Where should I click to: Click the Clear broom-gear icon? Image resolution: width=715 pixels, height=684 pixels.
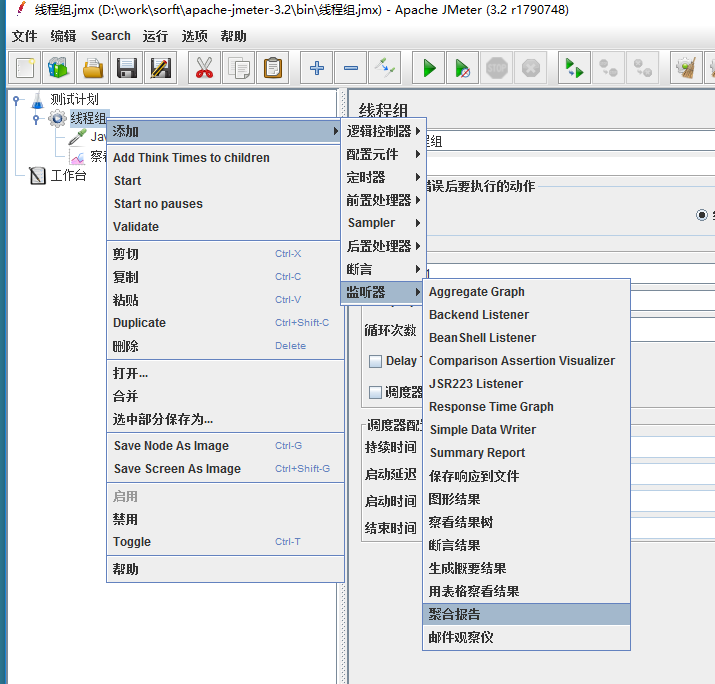[x=686, y=68]
